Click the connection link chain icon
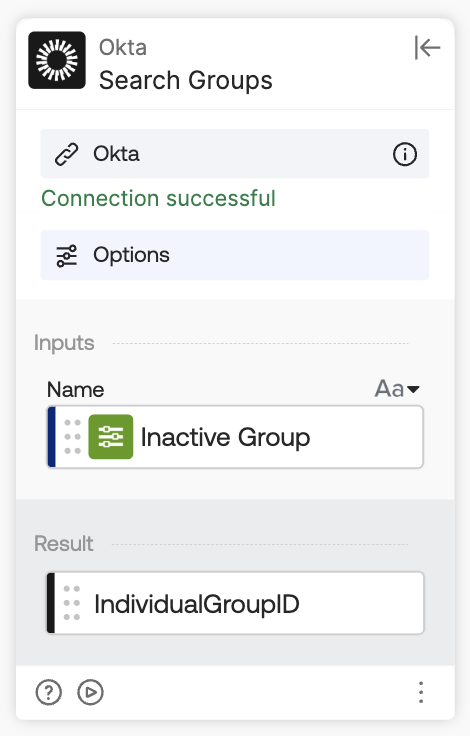The height and width of the screenshot is (736, 470). coord(67,154)
